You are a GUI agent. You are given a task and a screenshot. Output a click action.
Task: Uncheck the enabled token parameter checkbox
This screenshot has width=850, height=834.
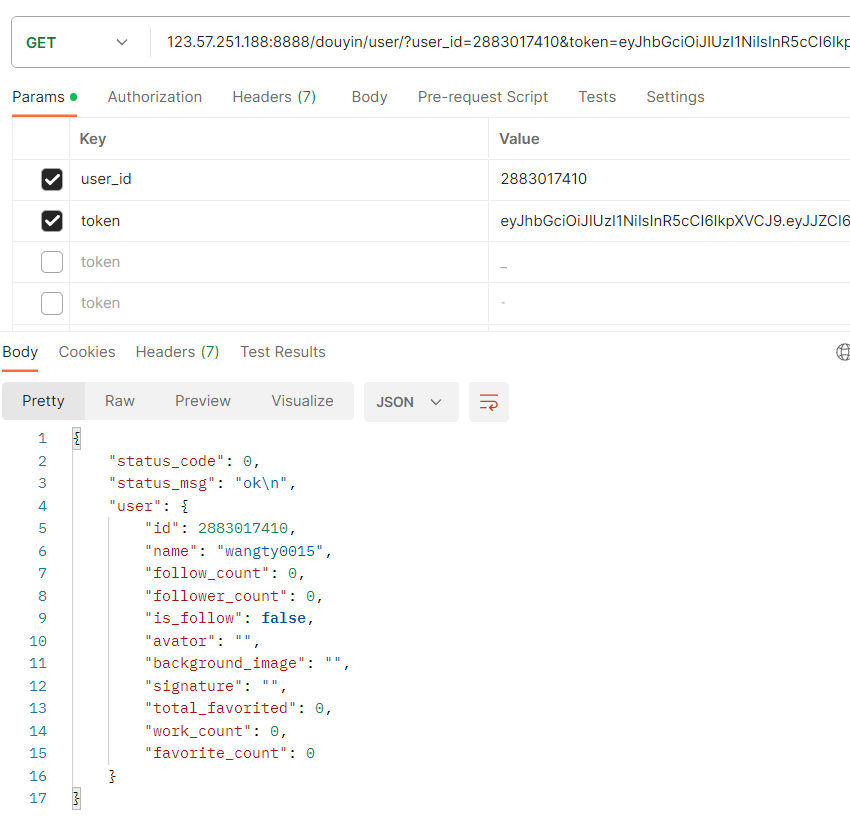tap(52, 221)
